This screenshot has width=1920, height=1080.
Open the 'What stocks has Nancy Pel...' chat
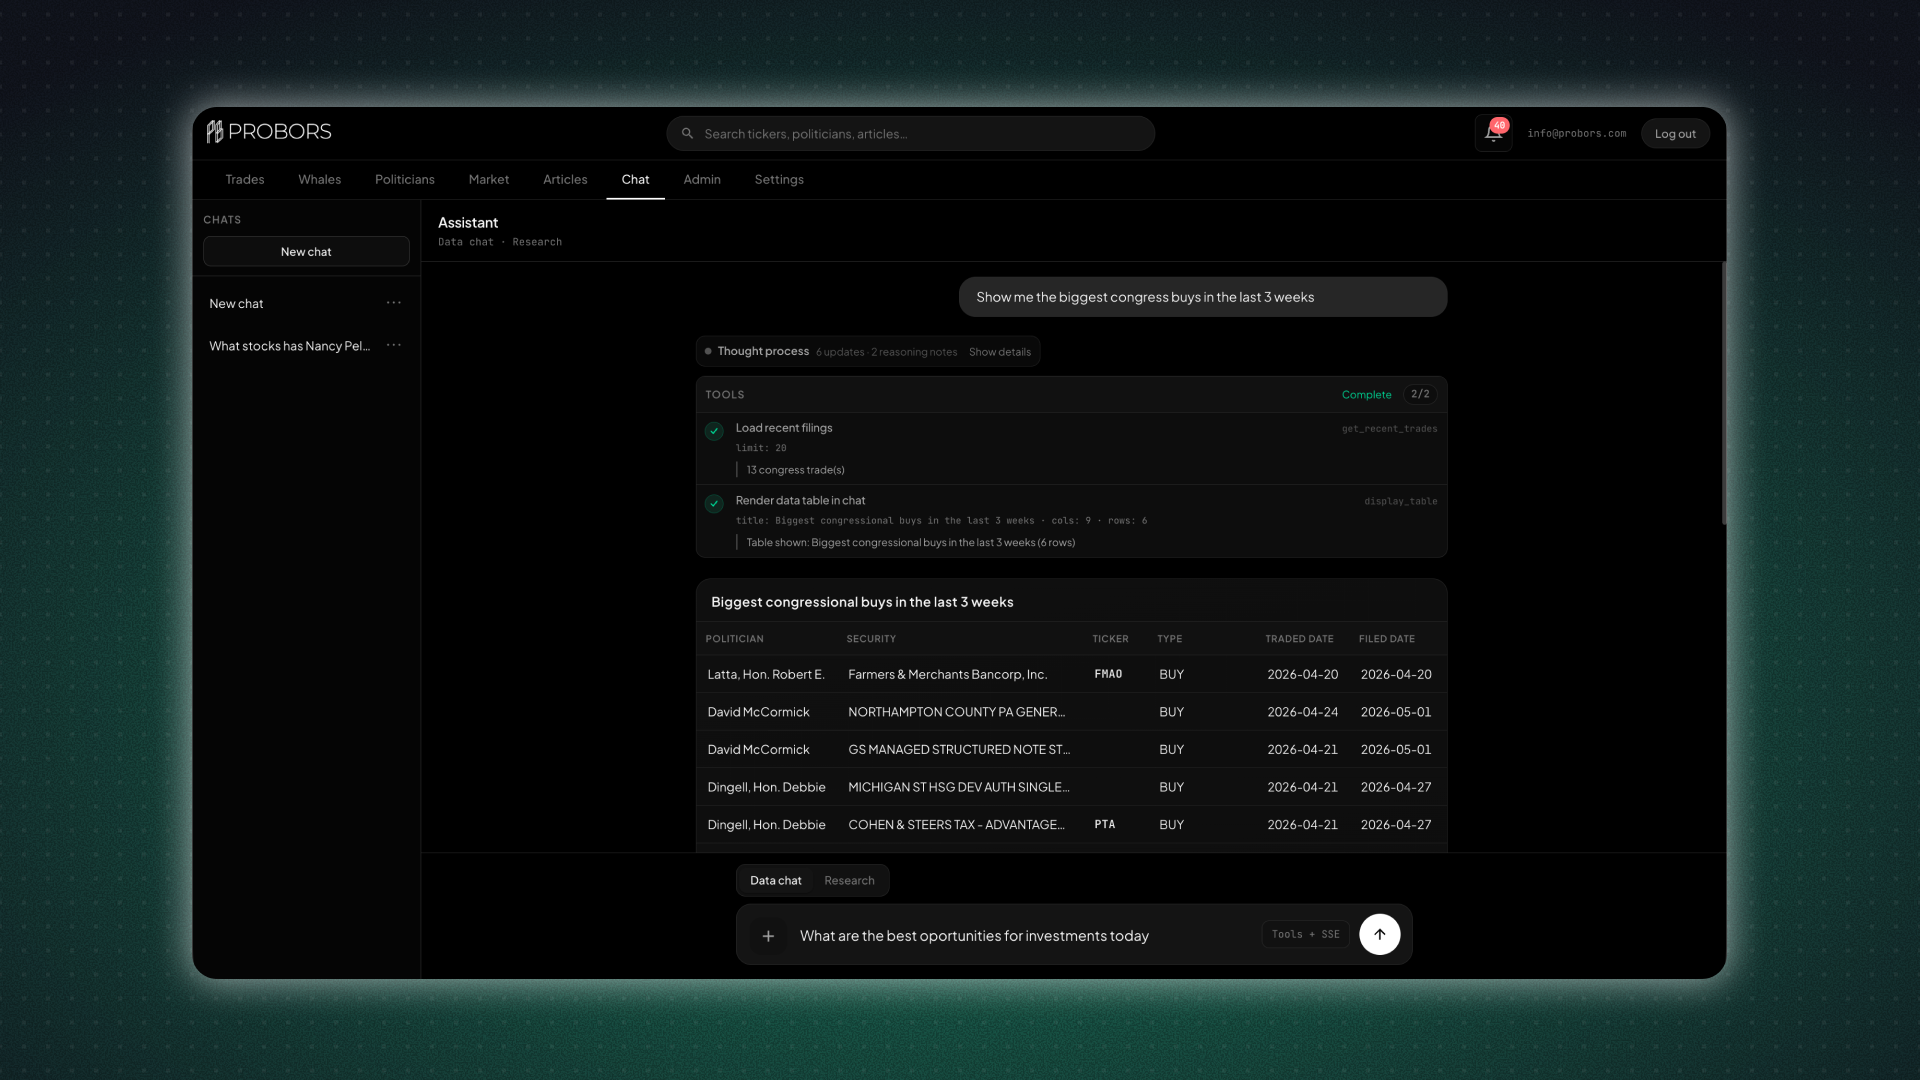pos(290,346)
